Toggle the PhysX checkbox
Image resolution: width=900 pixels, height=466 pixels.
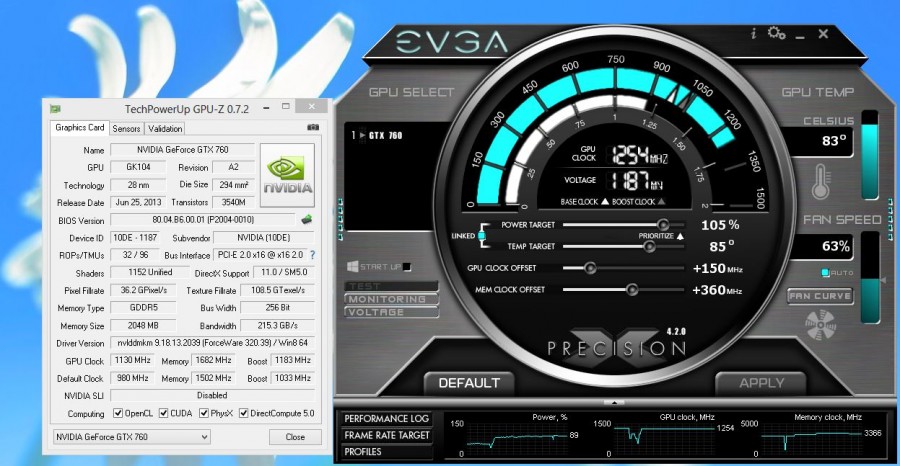click(x=204, y=413)
